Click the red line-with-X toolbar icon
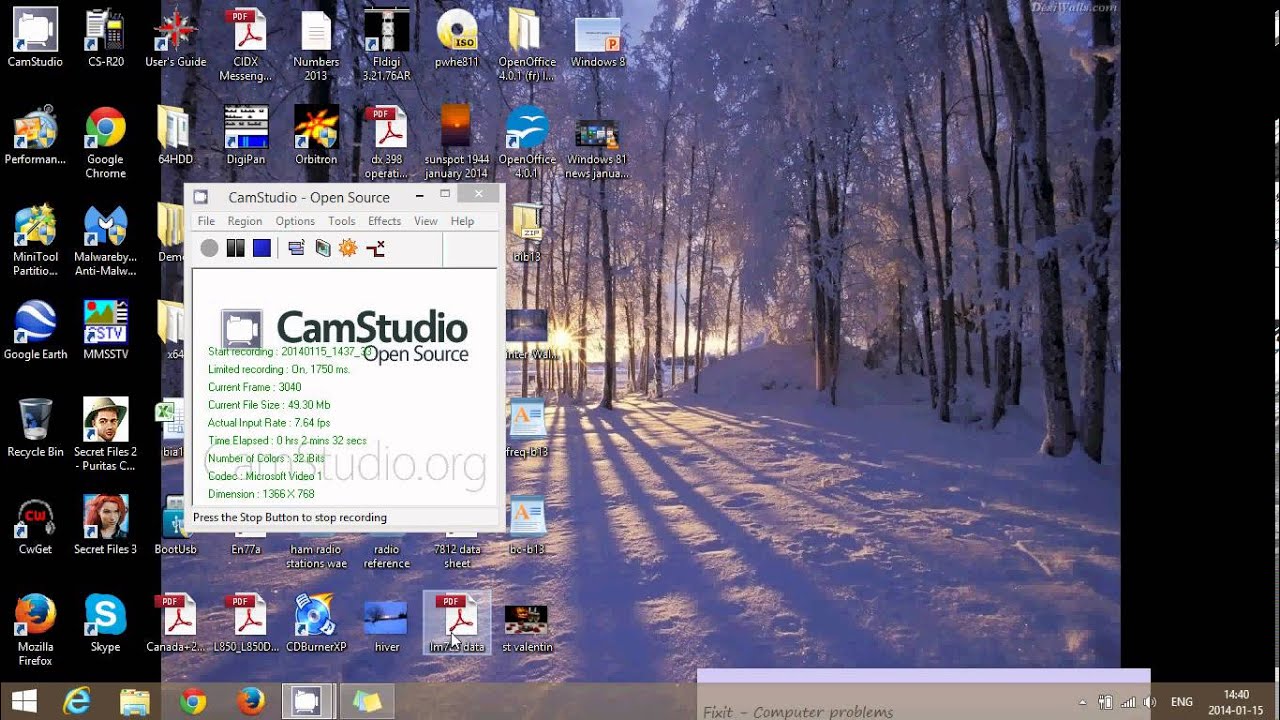Image resolution: width=1280 pixels, height=720 pixels. coord(376,248)
